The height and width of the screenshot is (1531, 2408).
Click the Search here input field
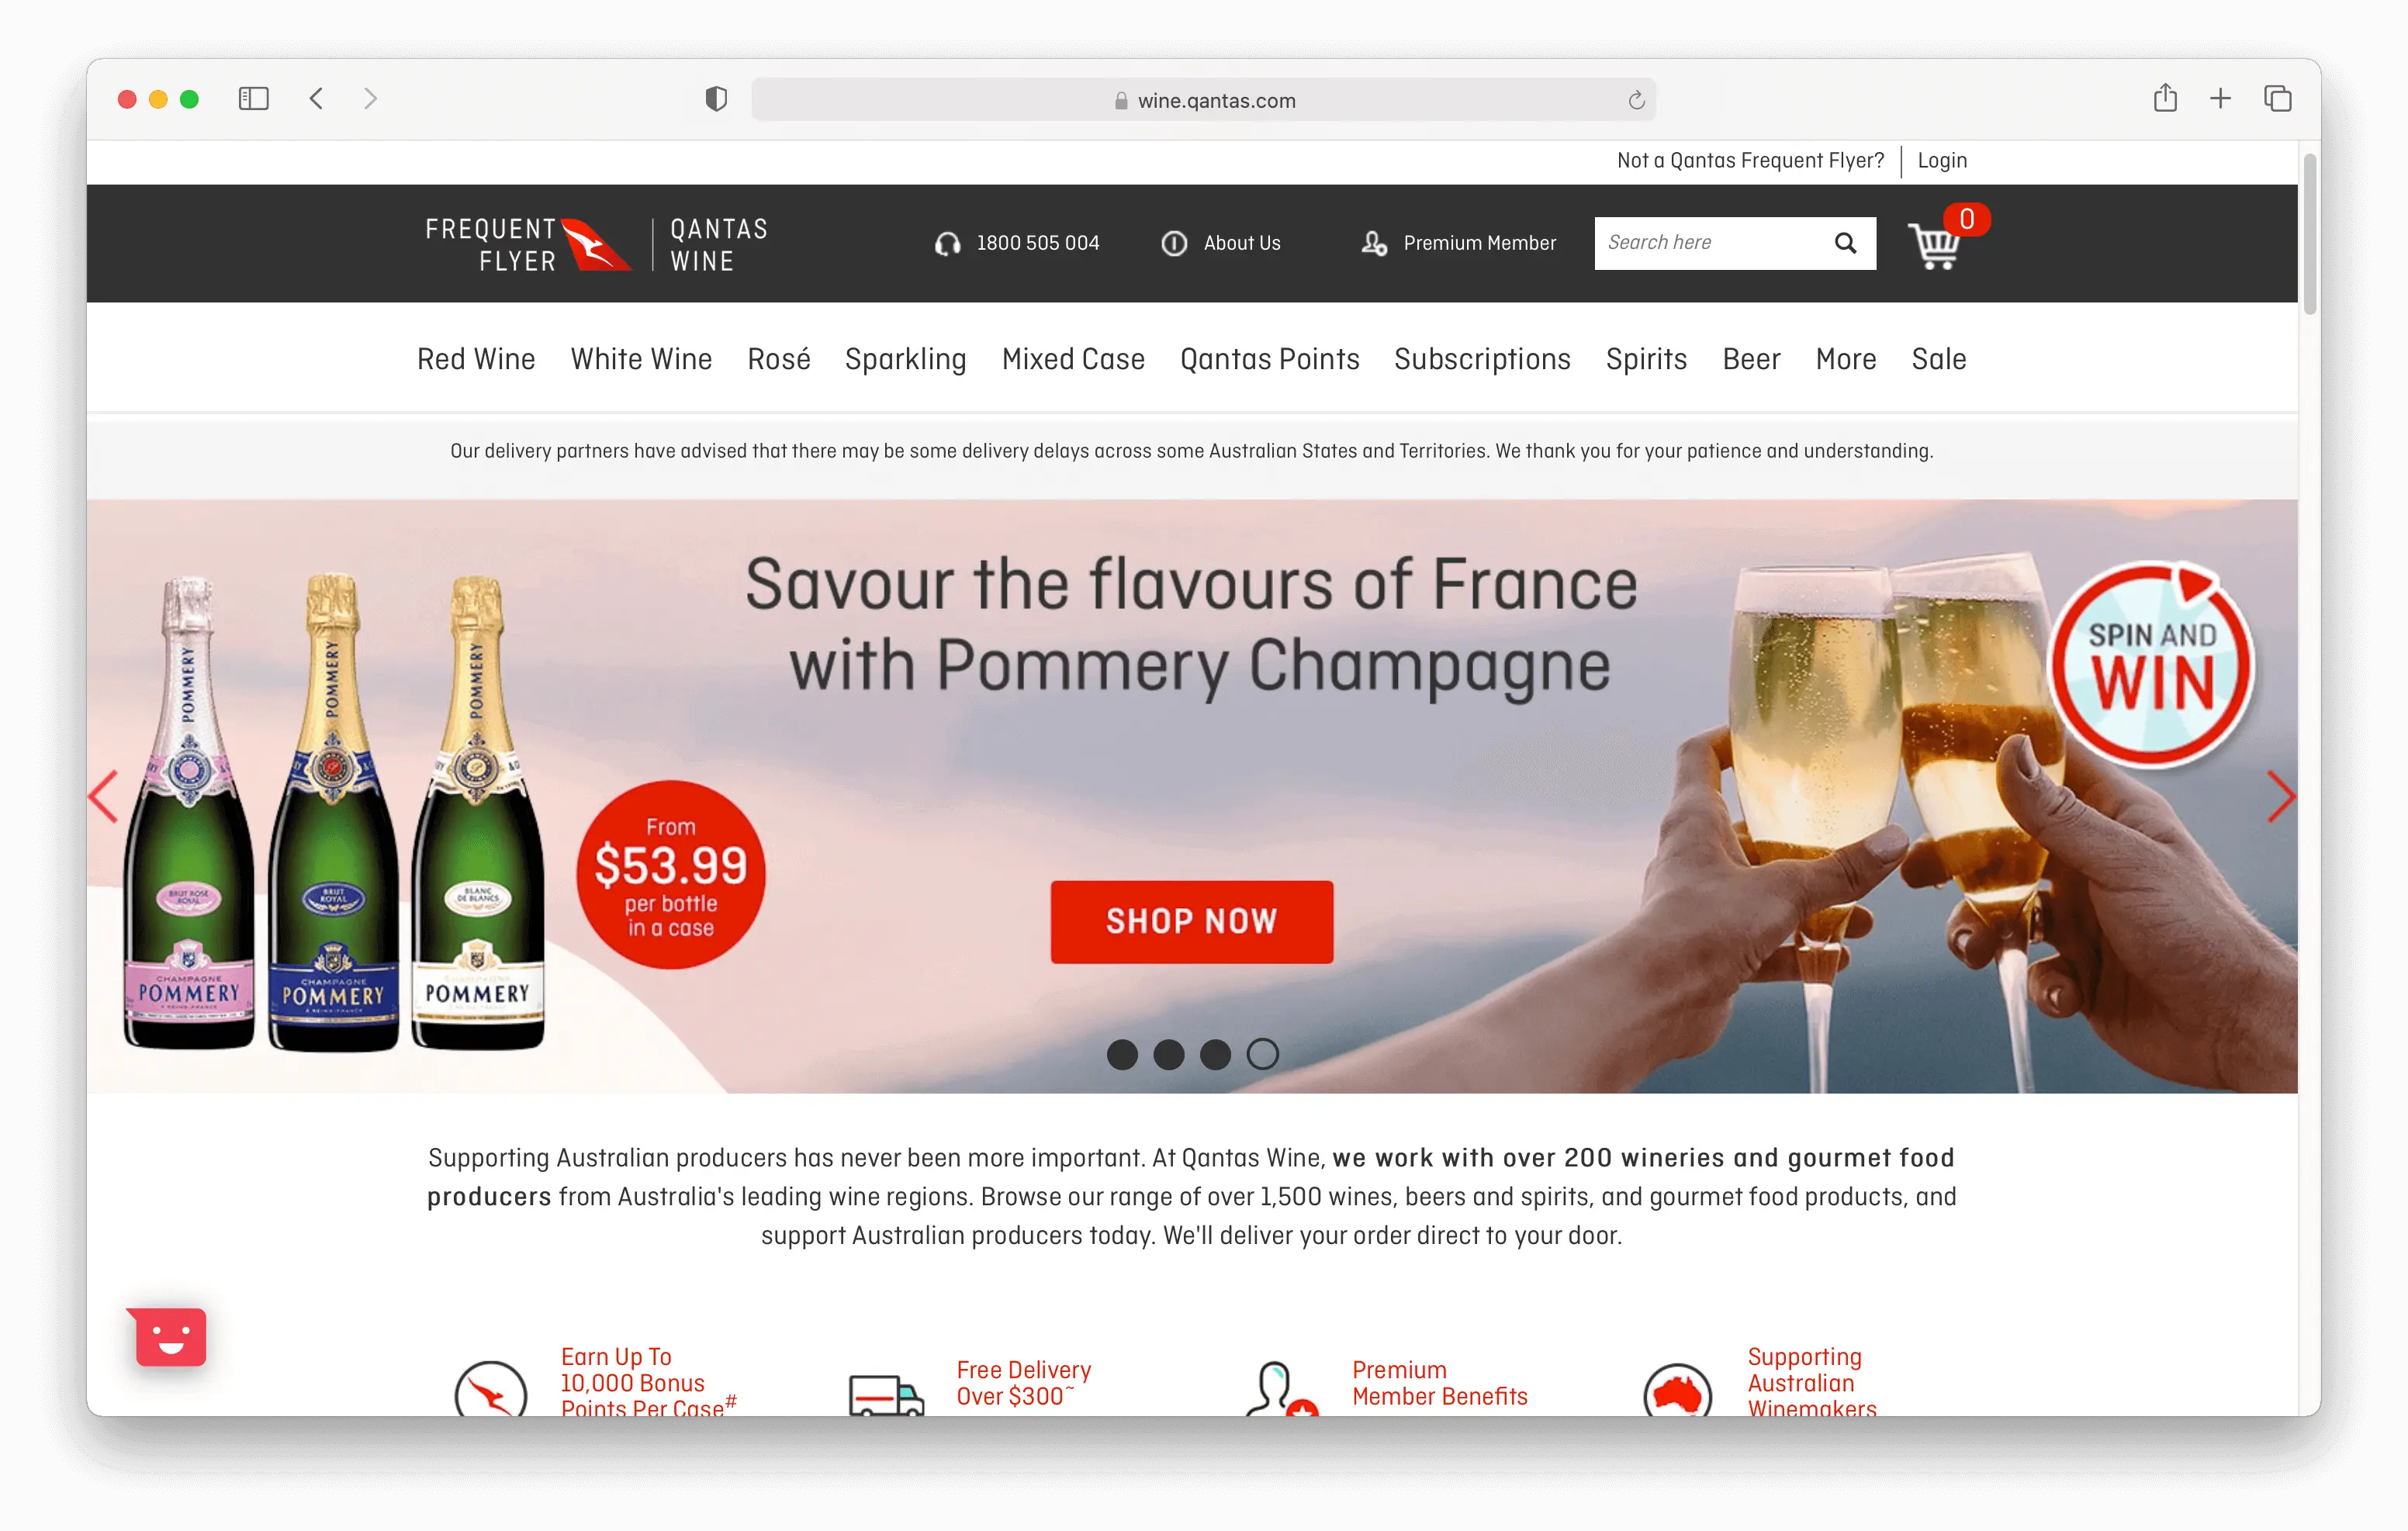pyautogui.click(x=1710, y=243)
